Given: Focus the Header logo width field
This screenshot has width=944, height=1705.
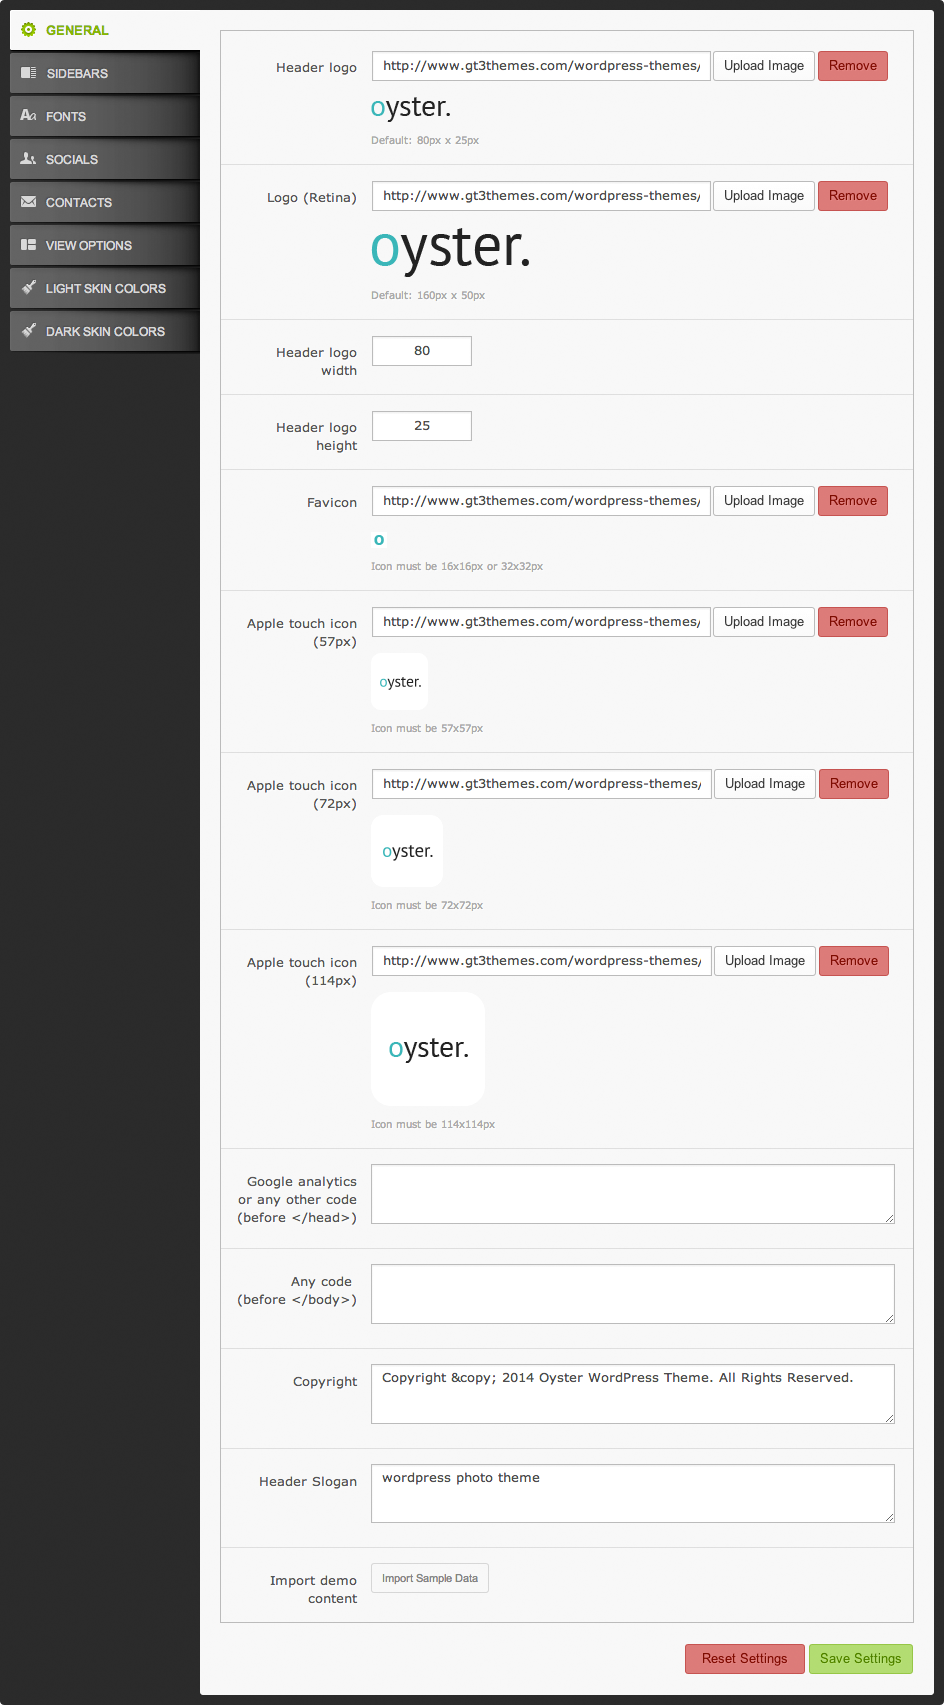Looking at the screenshot, I should click(x=421, y=351).
